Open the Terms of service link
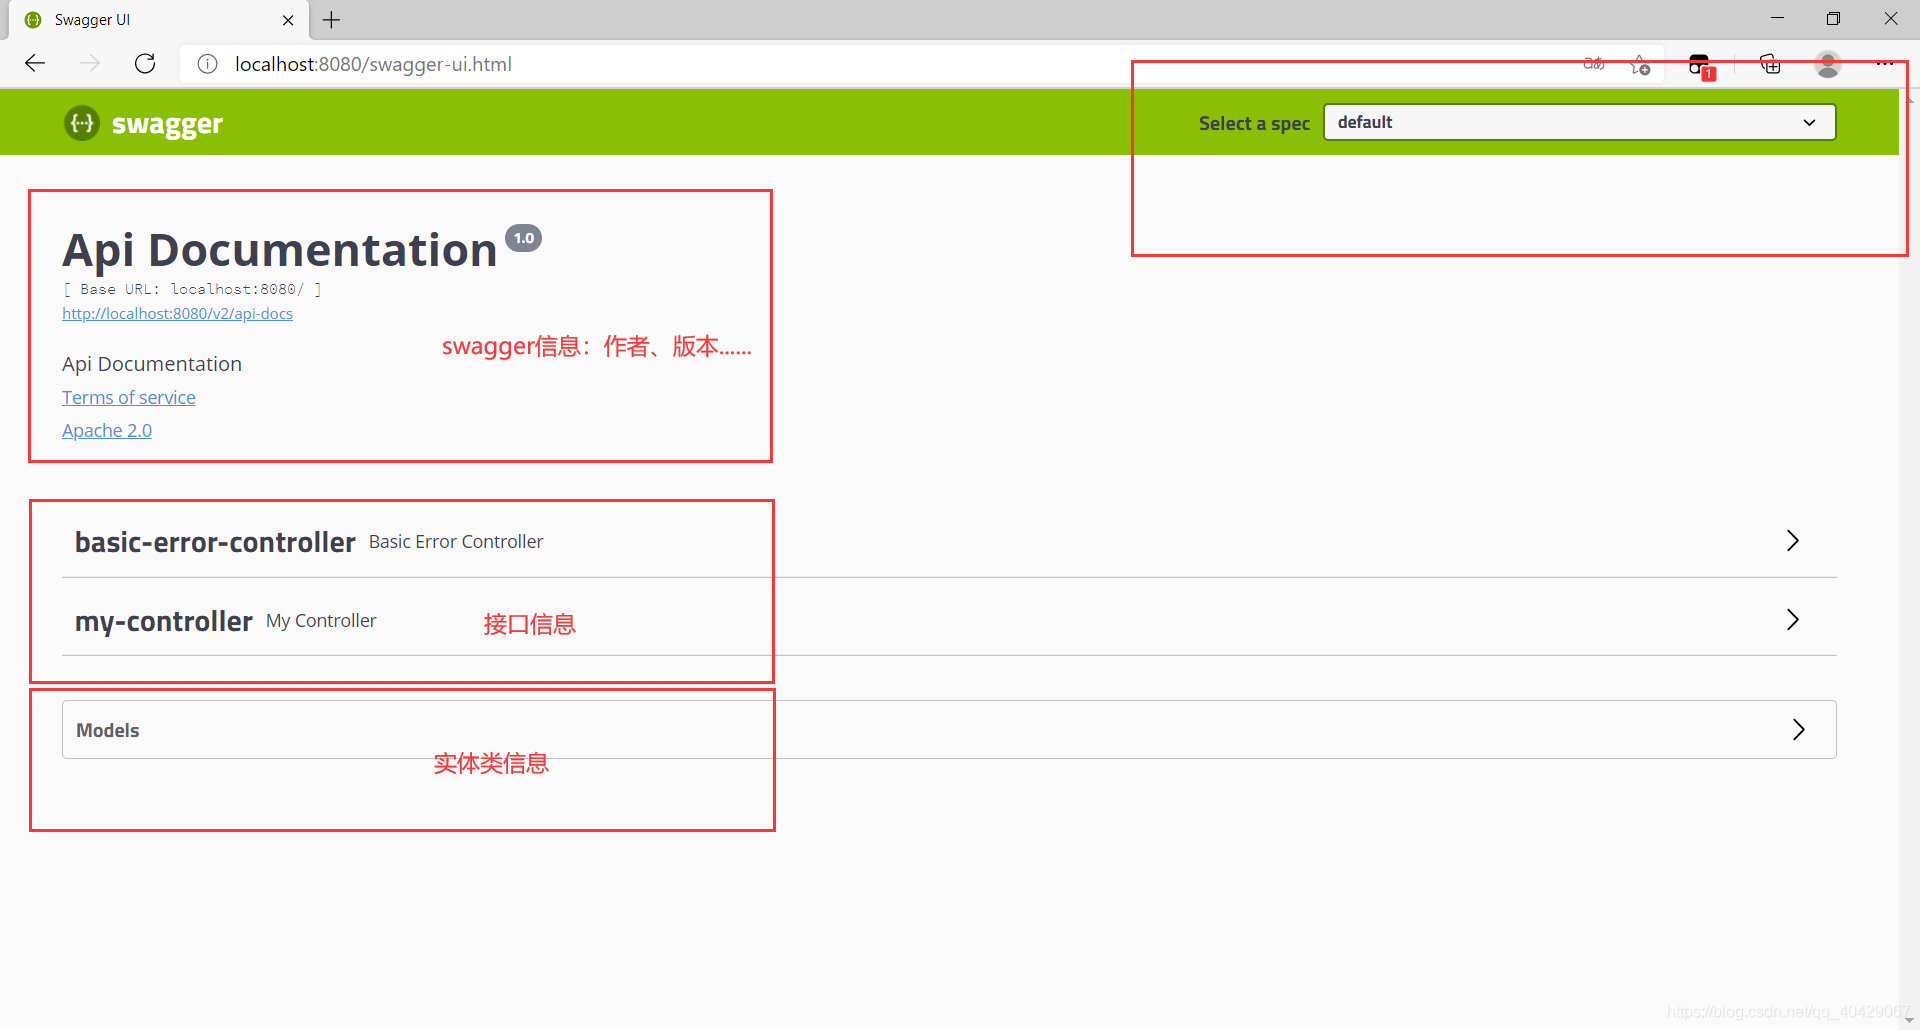The height and width of the screenshot is (1030, 1920). pyautogui.click(x=129, y=398)
